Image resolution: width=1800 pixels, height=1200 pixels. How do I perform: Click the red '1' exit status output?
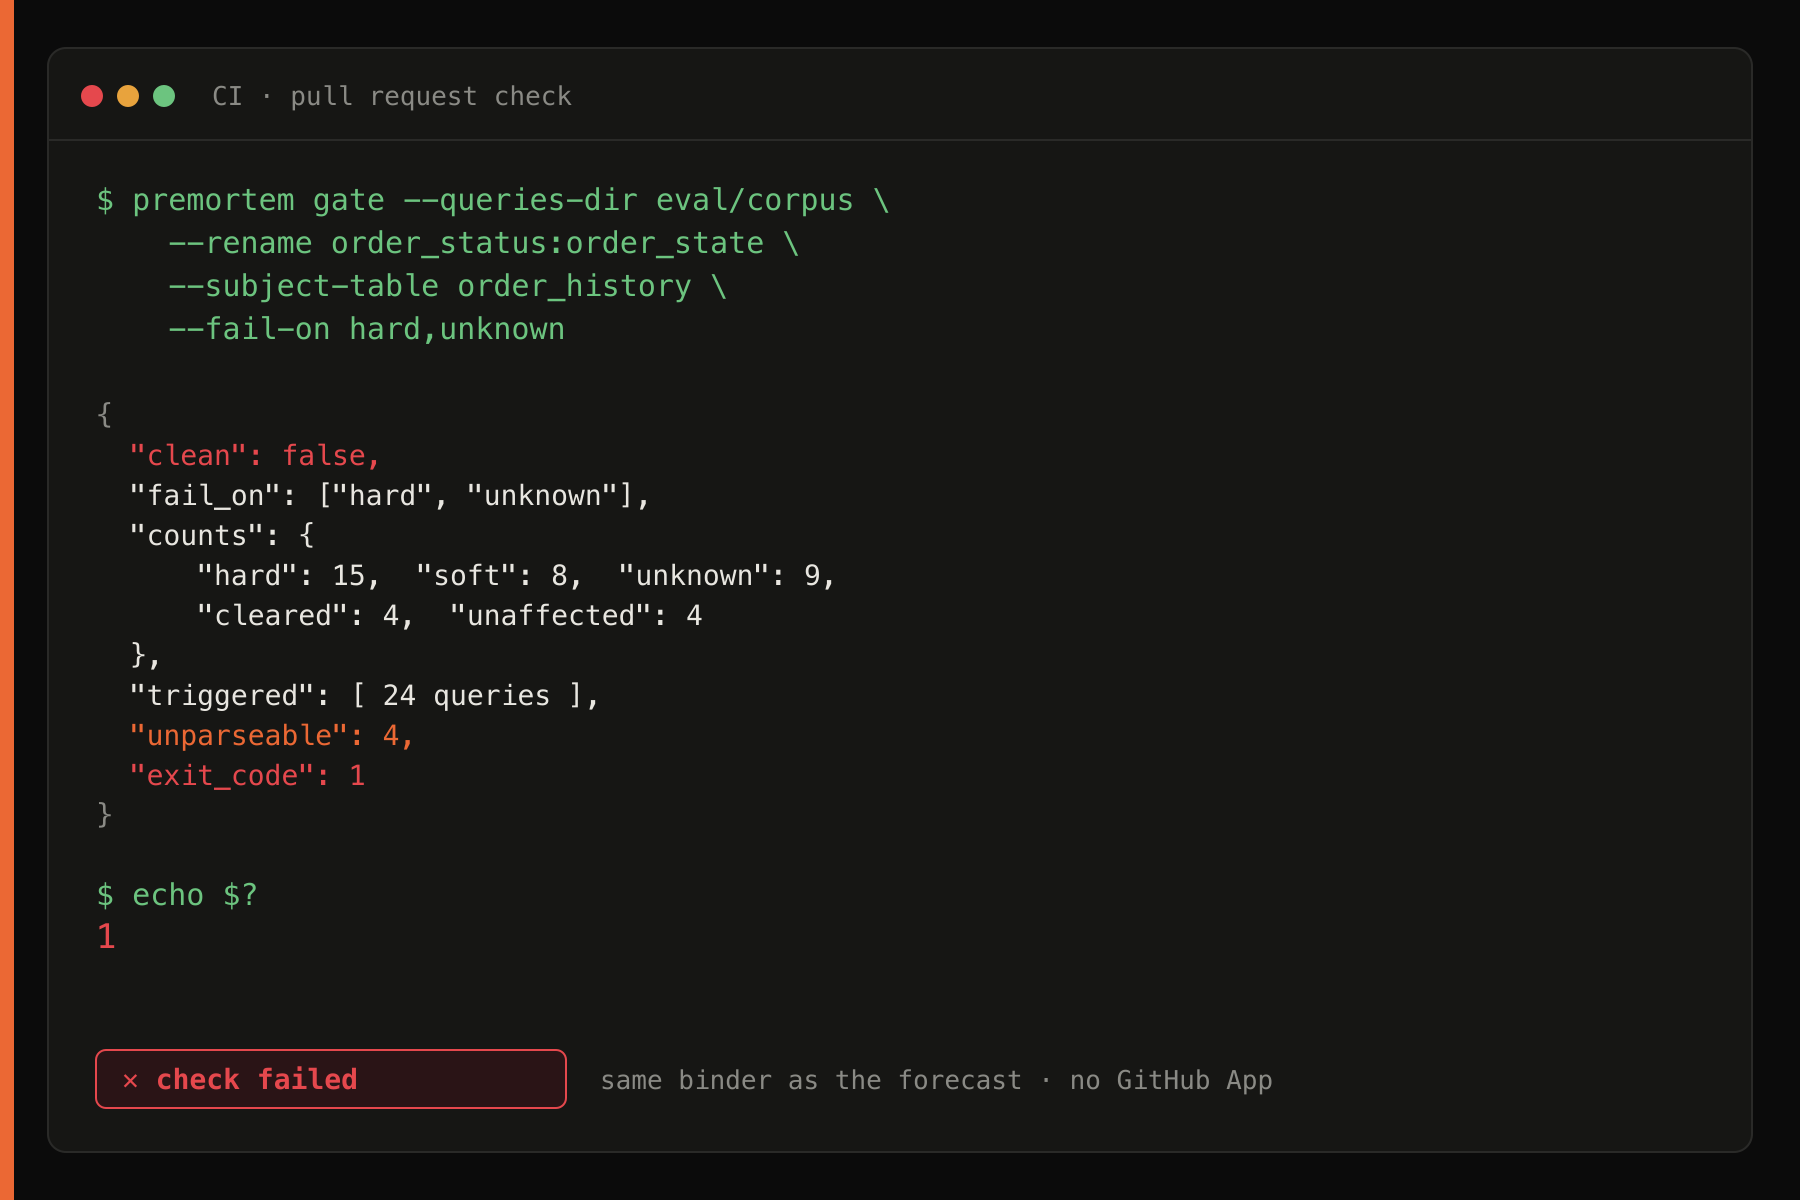106,937
